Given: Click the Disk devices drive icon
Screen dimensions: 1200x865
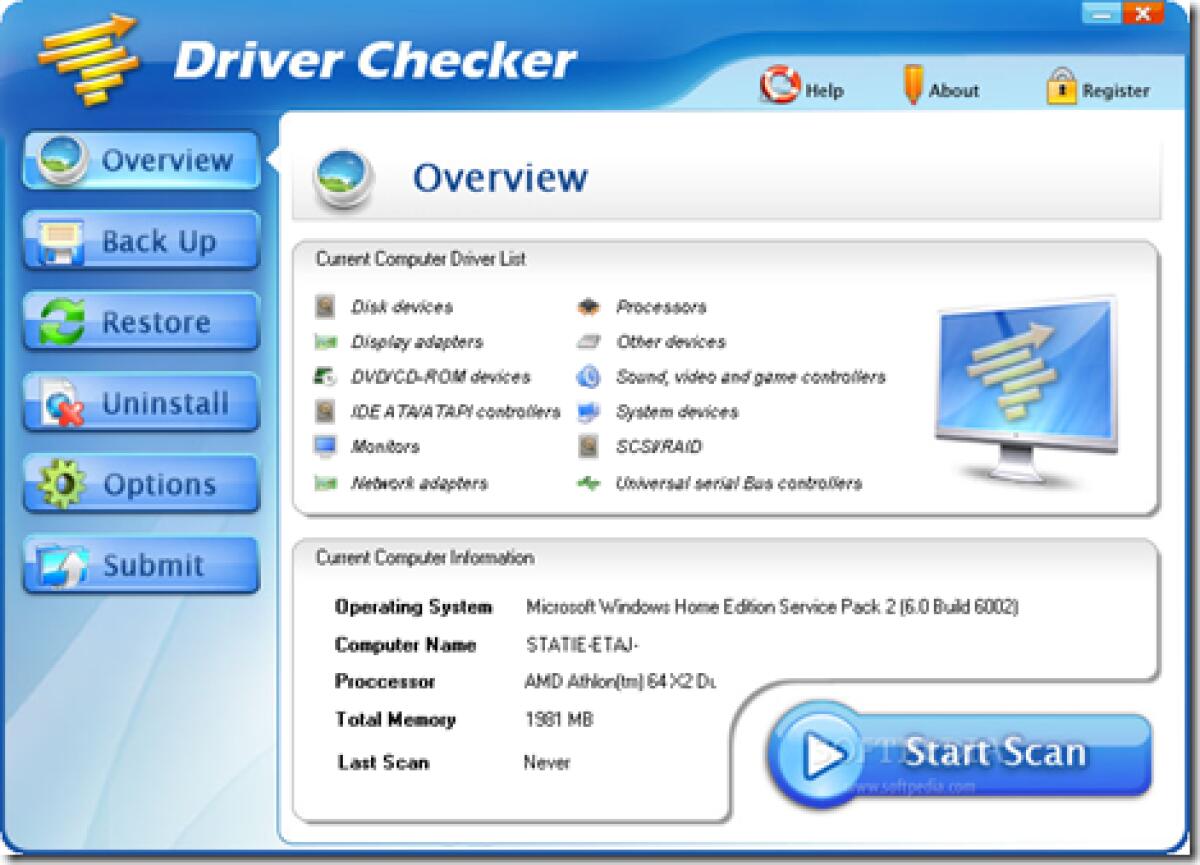Looking at the screenshot, I should pos(325,307).
